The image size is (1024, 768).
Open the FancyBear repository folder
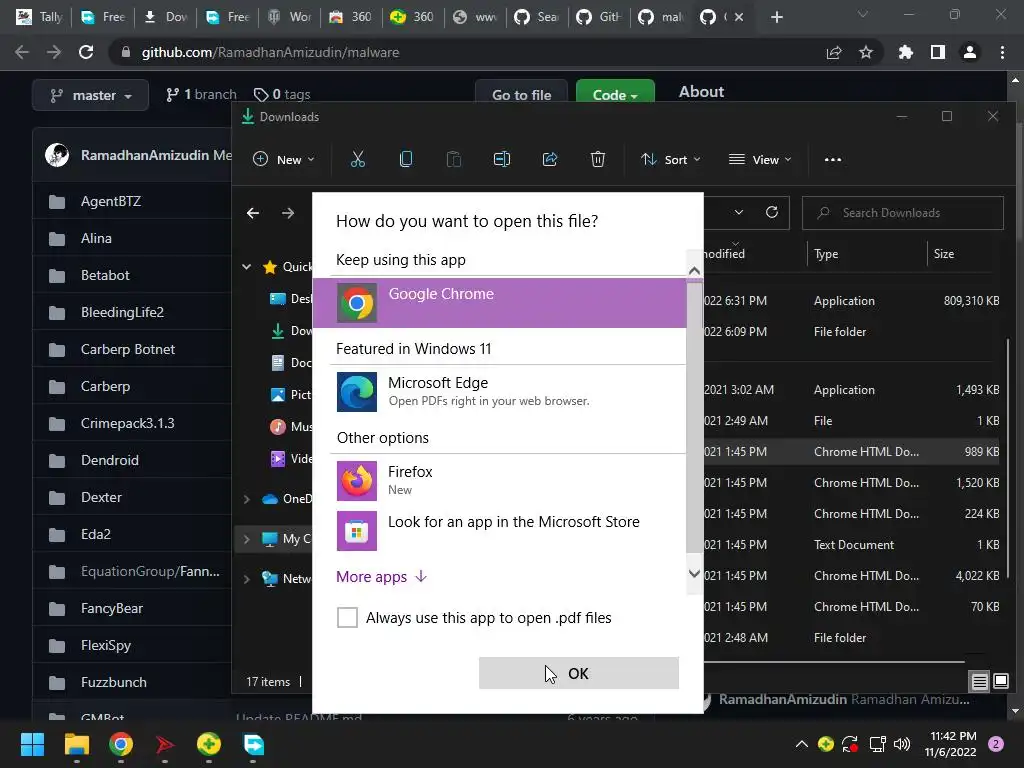pos(112,609)
